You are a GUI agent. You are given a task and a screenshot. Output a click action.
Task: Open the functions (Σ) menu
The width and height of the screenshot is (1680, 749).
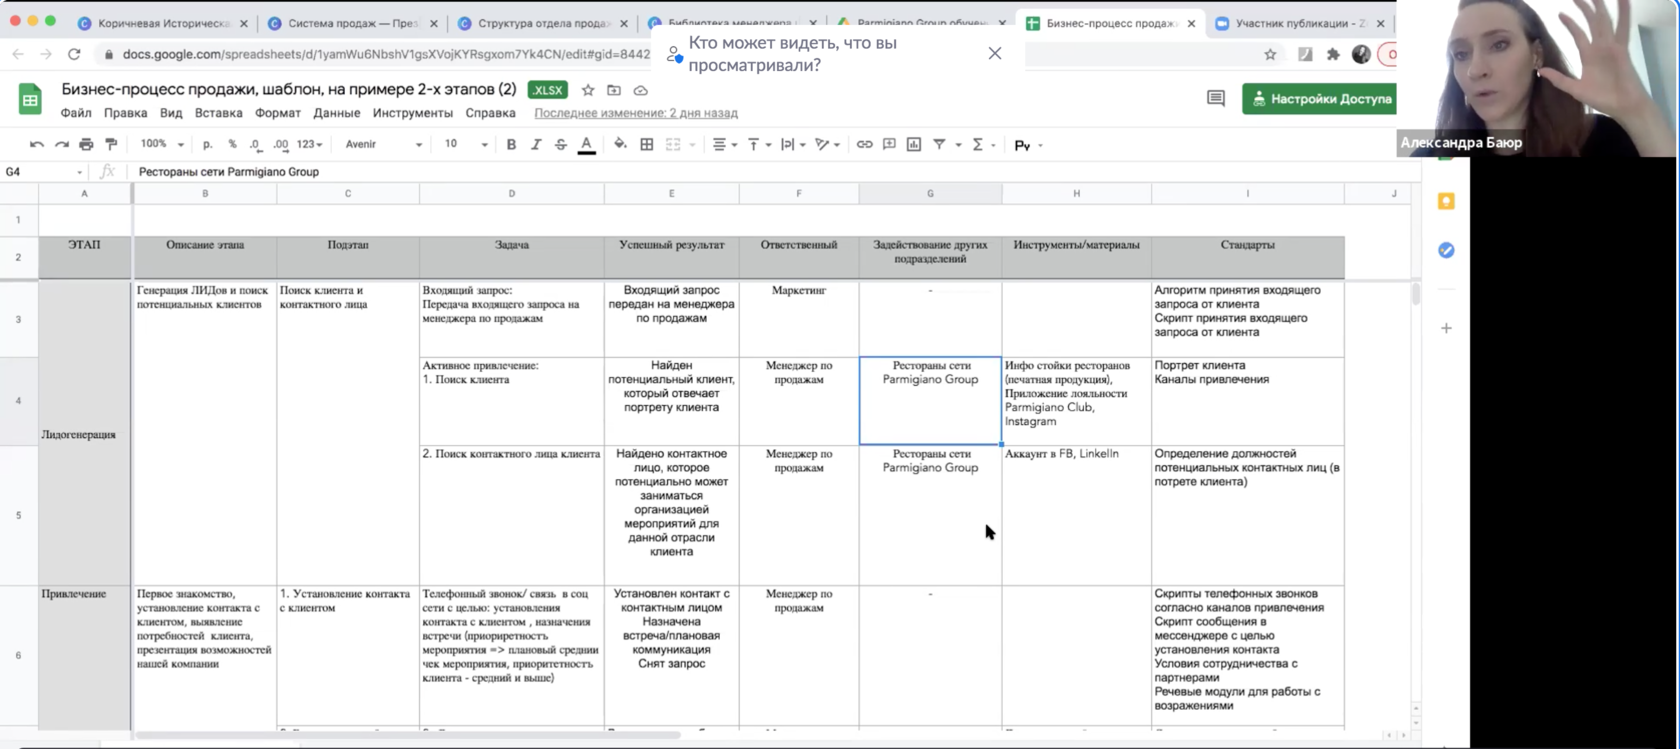pos(983,145)
